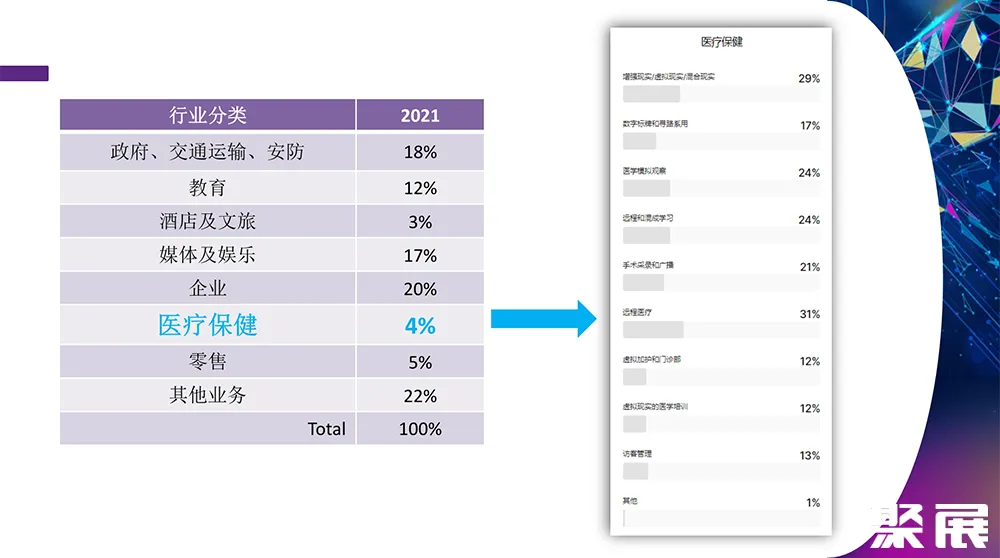1000x558 pixels.
Task: Click the 媒体及娱乐 row
Action: (x=207, y=255)
